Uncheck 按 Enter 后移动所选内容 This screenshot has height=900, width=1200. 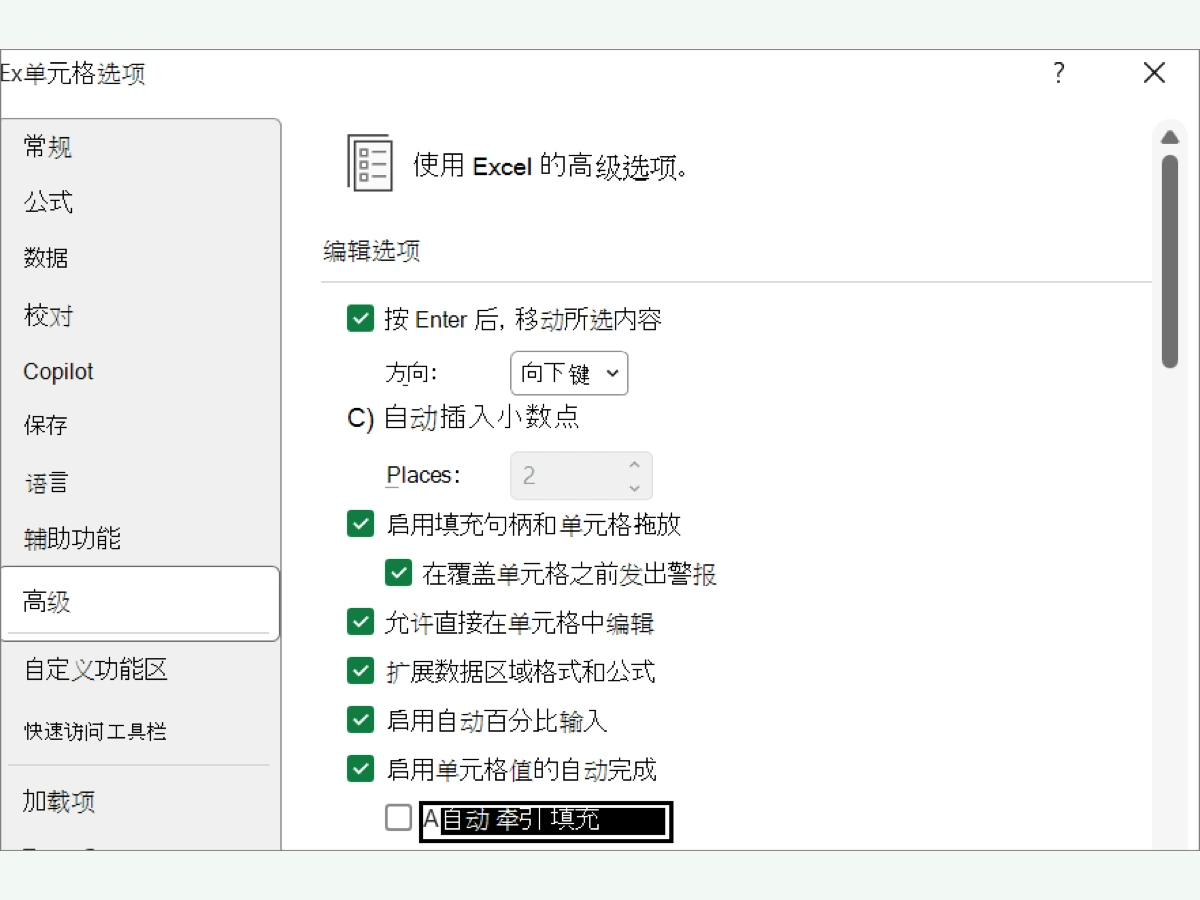pyautogui.click(x=360, y=319)
